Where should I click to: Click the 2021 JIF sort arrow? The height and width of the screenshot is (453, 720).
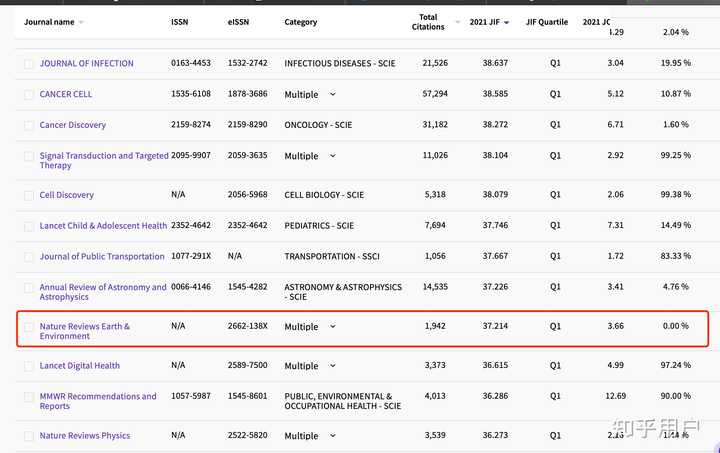coord(506,22)
